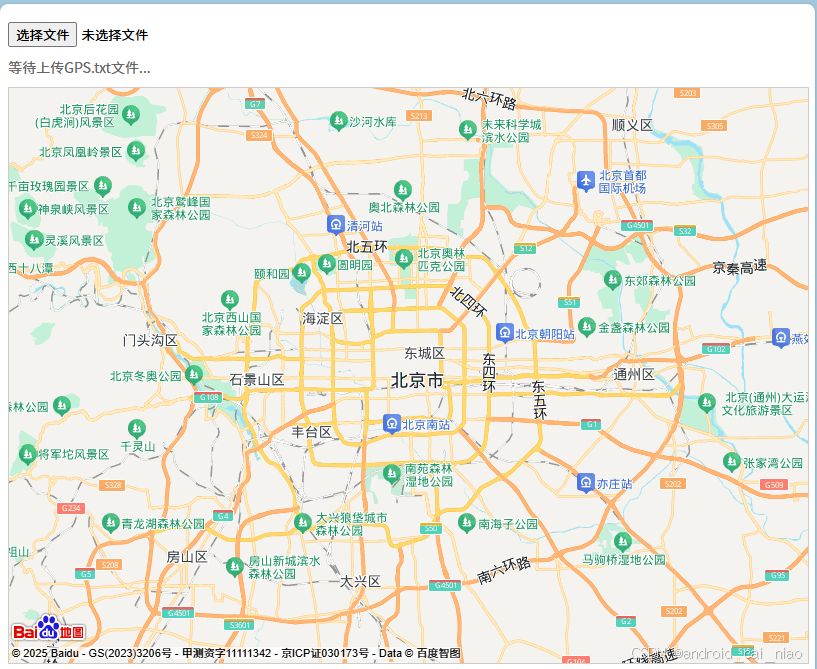
Task: Click the 北五环 road label
Action: coord(367,247)
